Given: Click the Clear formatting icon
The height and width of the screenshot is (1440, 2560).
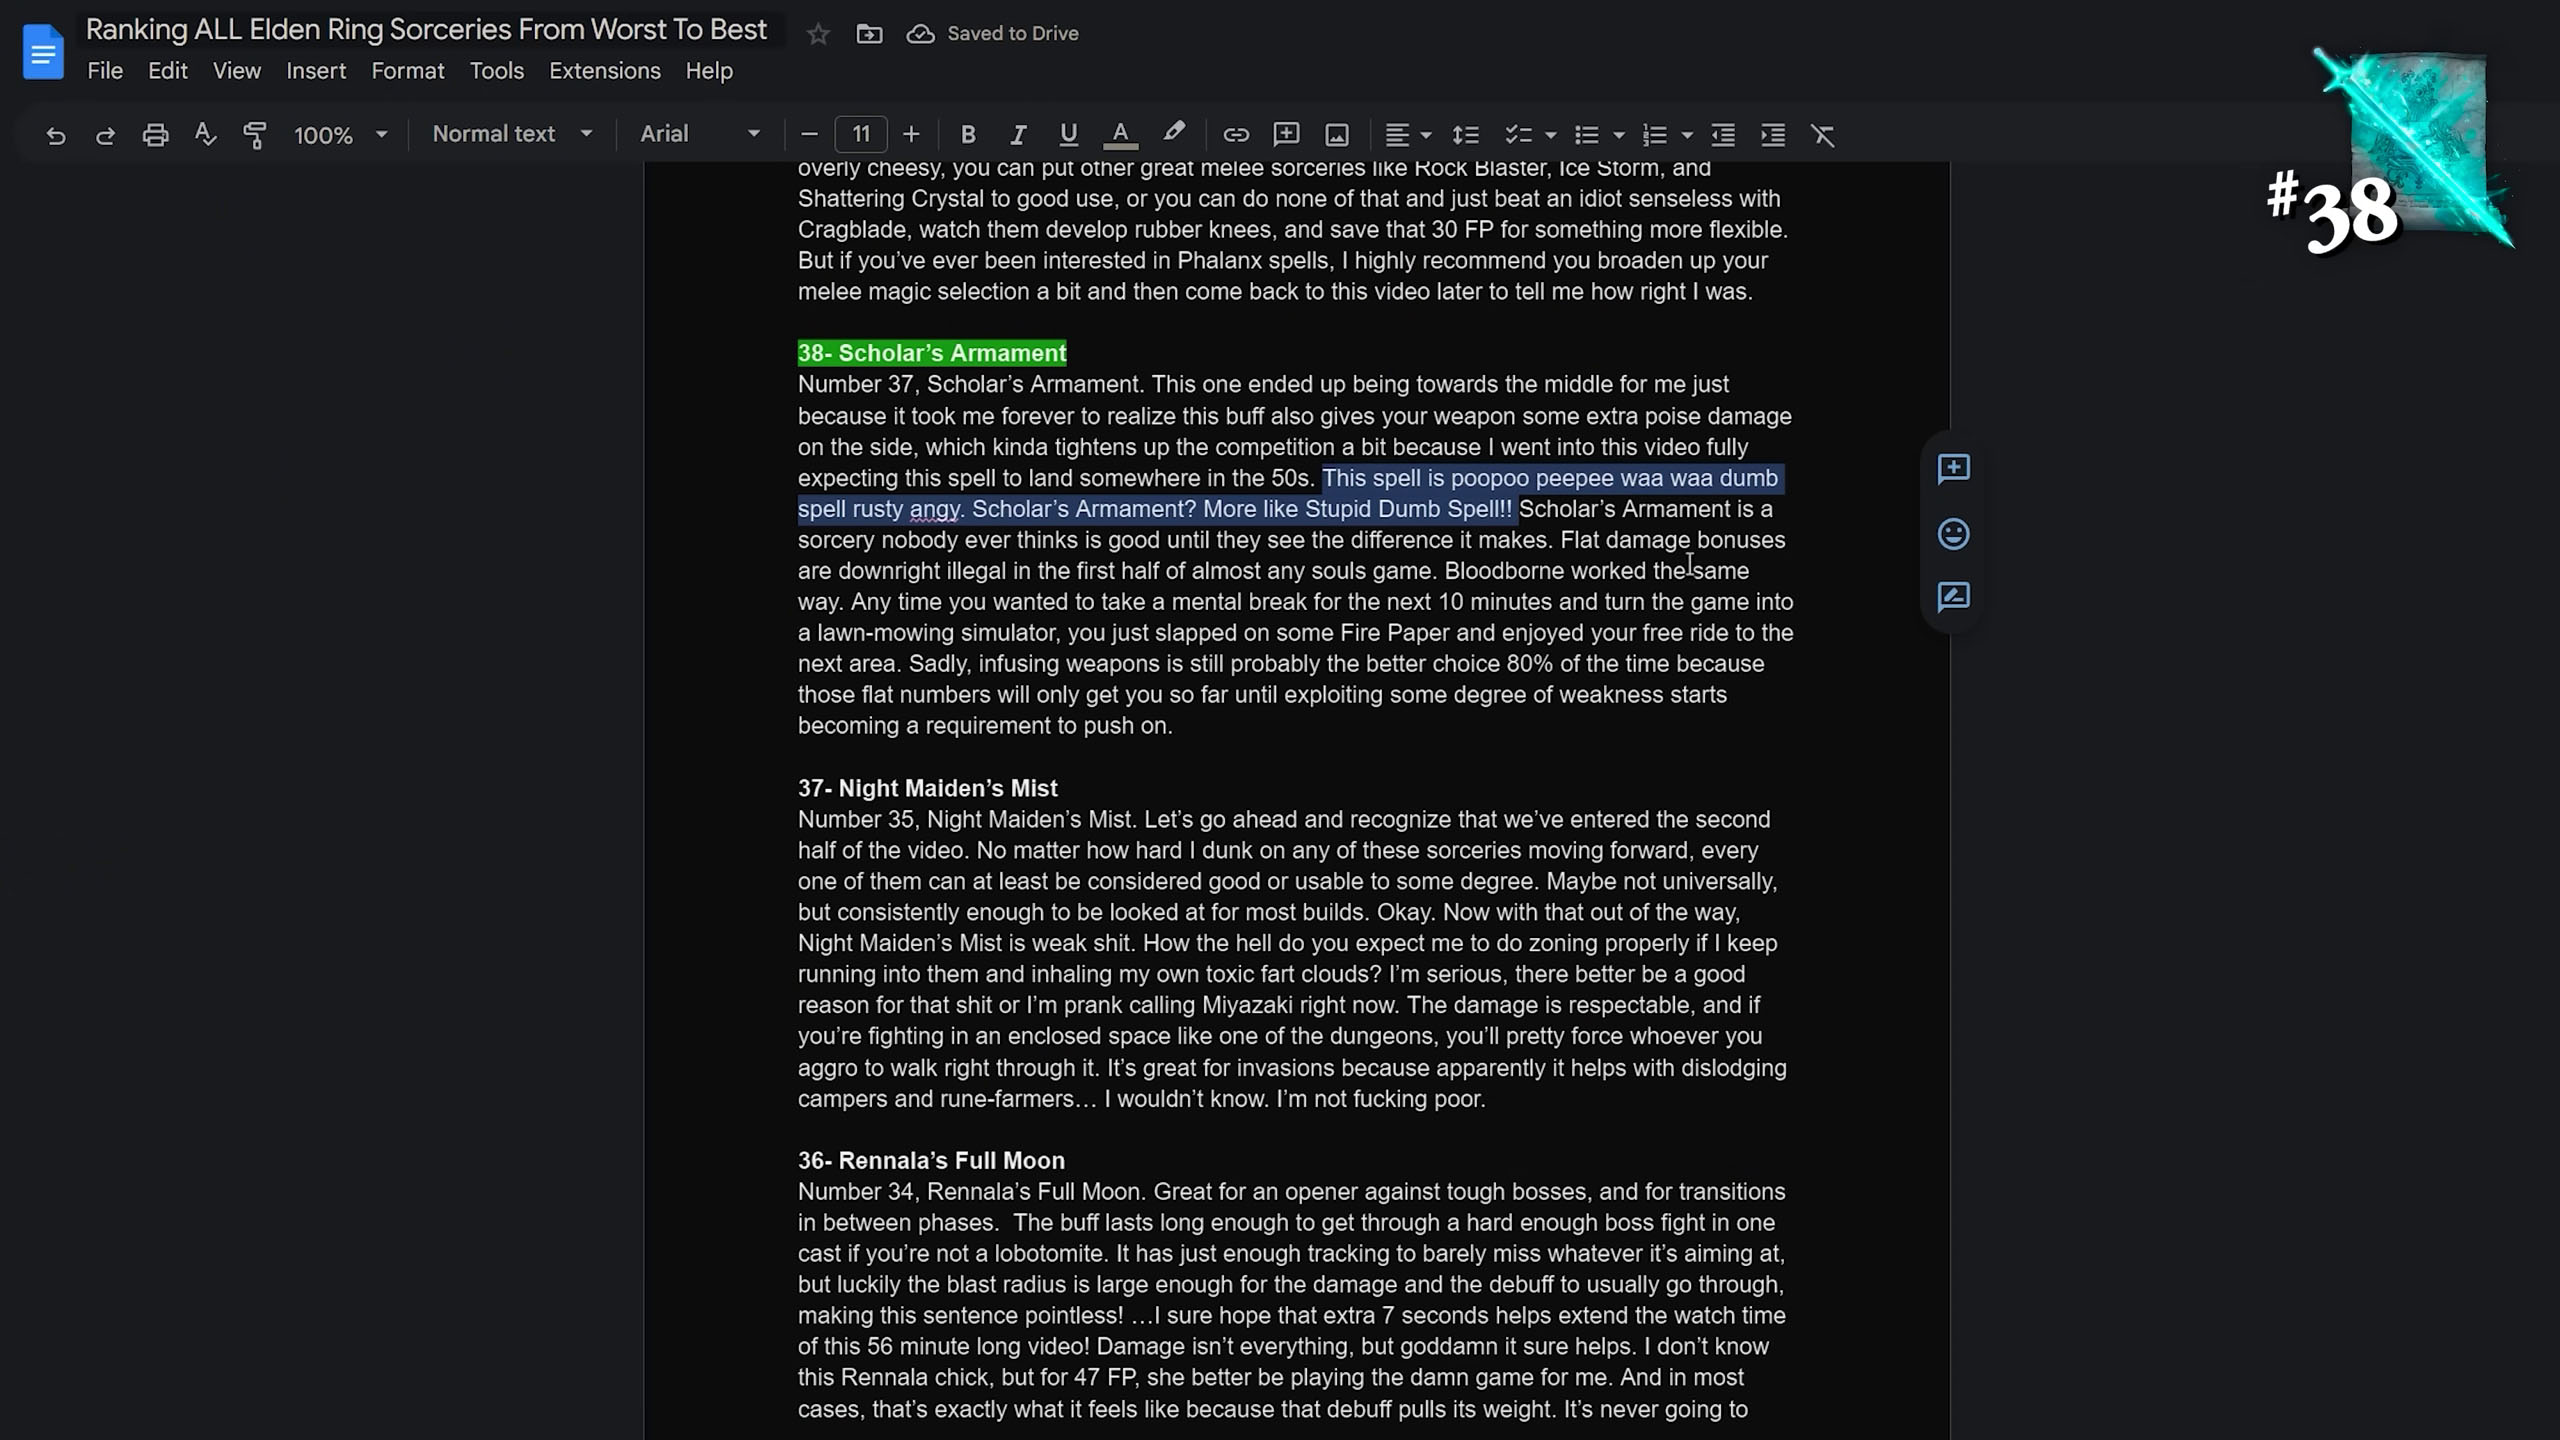Looking at the screenshot, I should tap(1822, 135).
